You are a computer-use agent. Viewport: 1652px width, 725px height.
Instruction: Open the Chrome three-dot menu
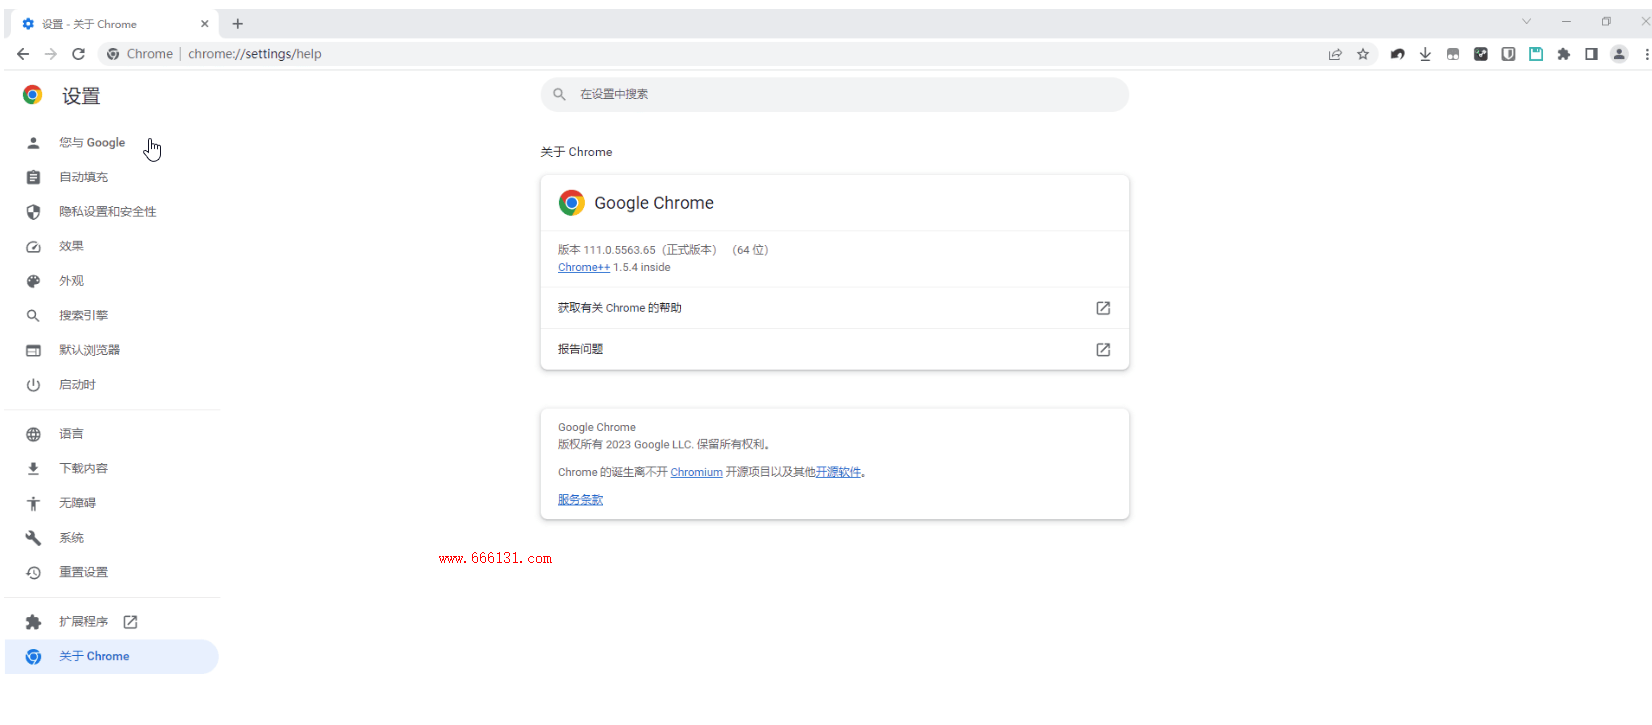tap(1646, 54)
